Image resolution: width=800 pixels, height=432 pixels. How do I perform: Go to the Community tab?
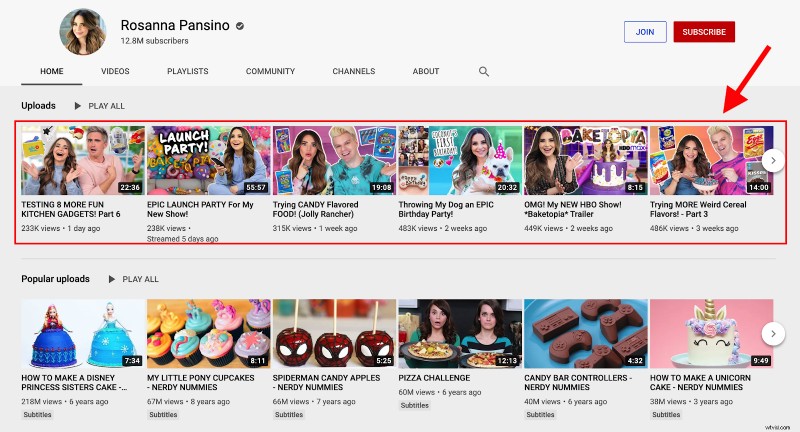(270, 72)
